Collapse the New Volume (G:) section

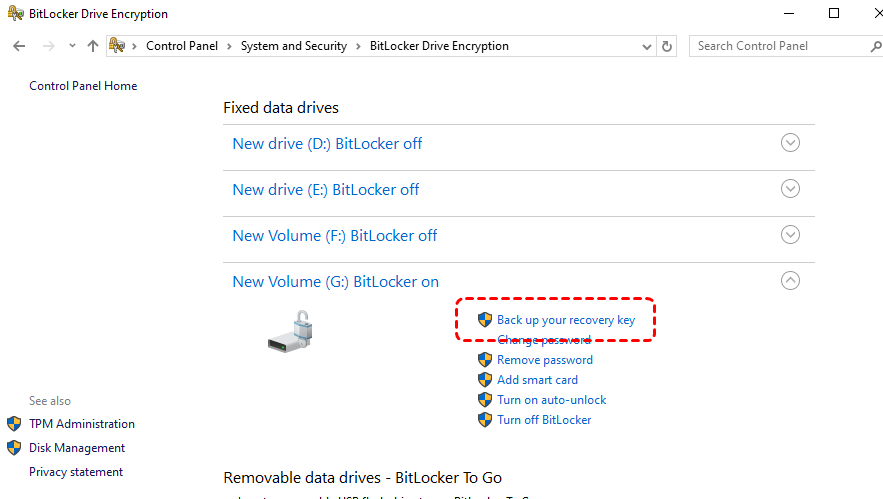click(x=790, y=281)
